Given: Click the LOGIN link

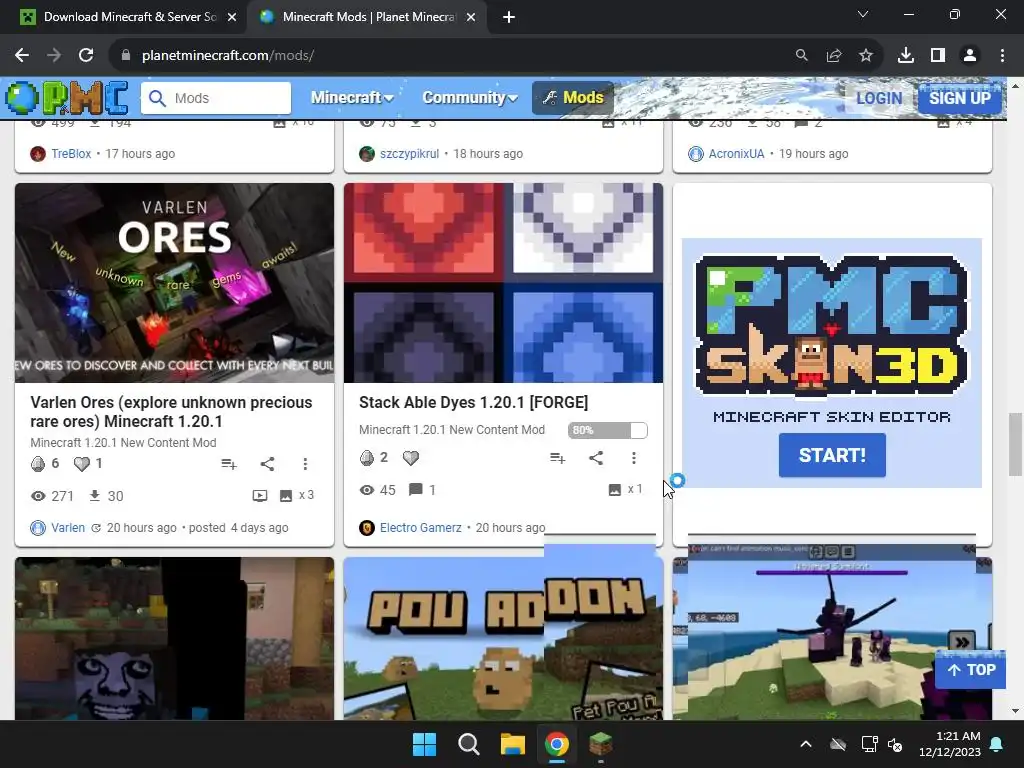Looking at the screenshot, I should click(879, 98).
